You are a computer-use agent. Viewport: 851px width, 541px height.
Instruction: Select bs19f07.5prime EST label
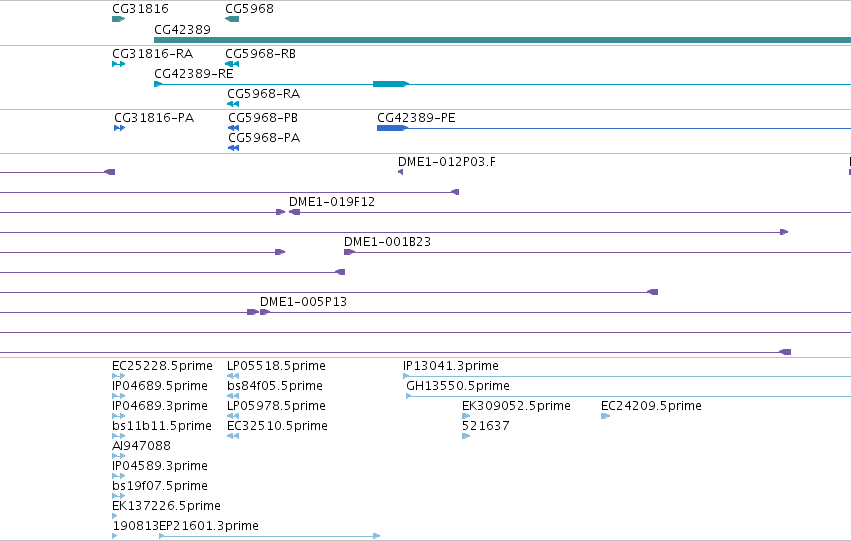[x=160, y=486]
